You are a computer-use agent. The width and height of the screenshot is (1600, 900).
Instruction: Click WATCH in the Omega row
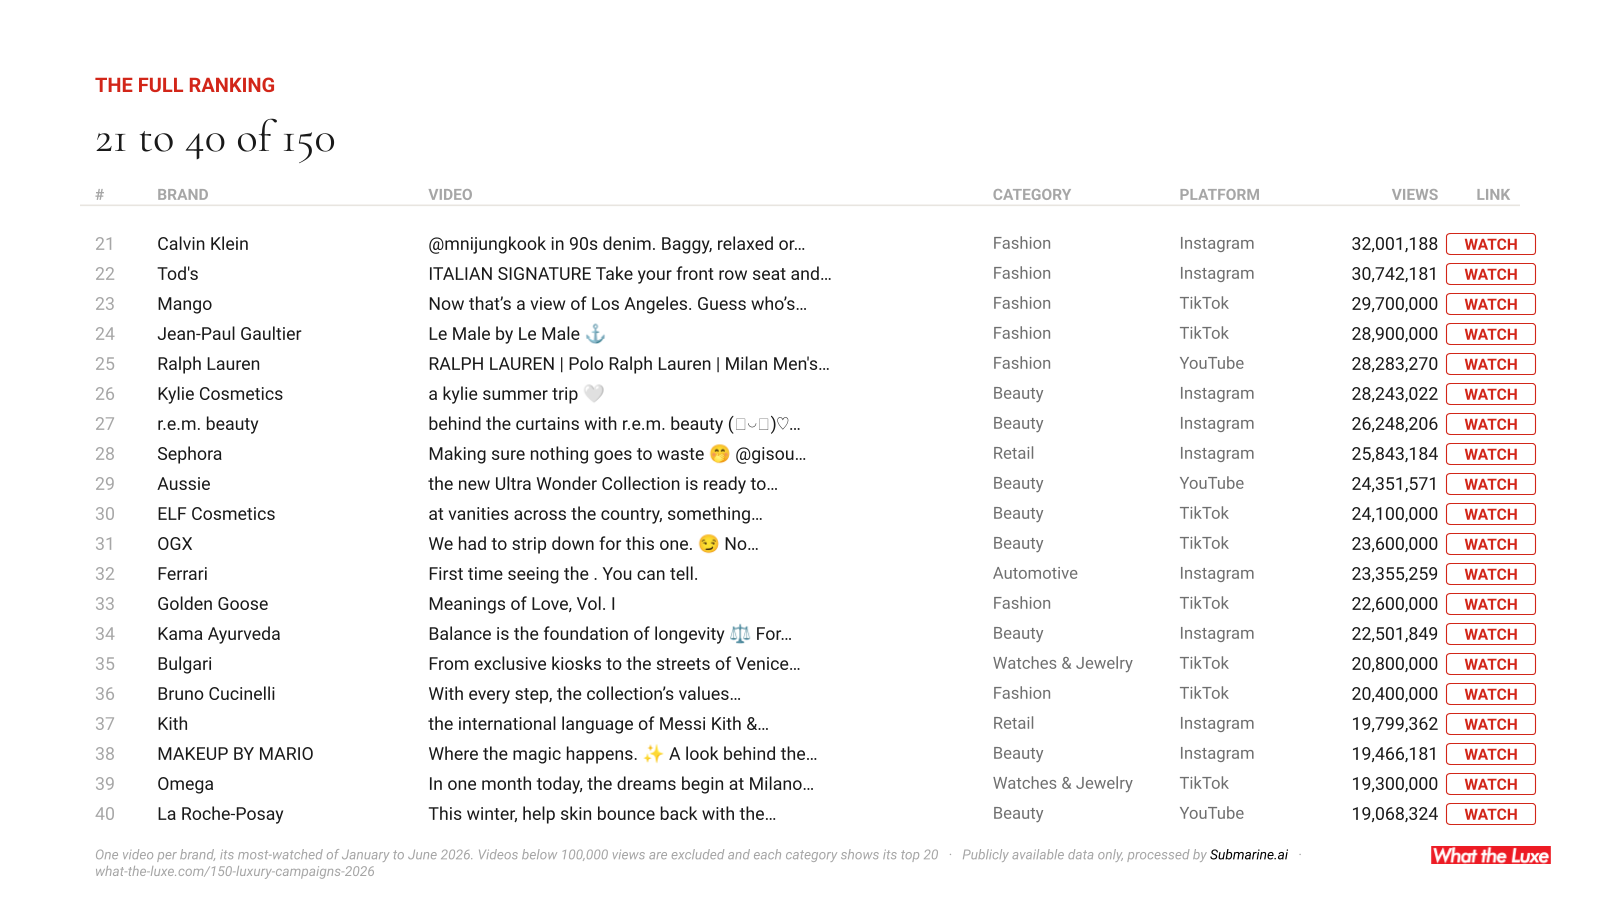pos(1490,784)
